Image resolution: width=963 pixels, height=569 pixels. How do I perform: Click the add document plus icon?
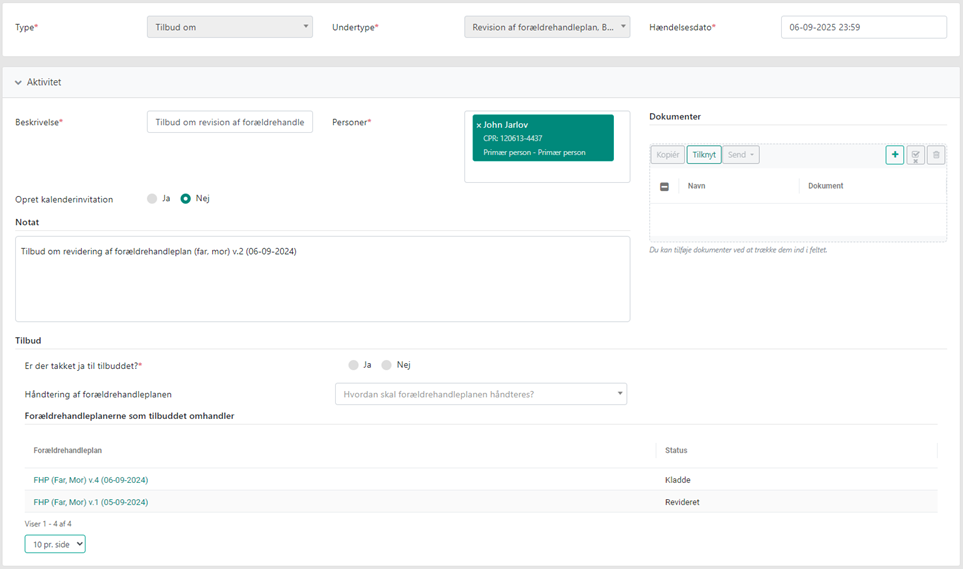click(x=894, y=155)
